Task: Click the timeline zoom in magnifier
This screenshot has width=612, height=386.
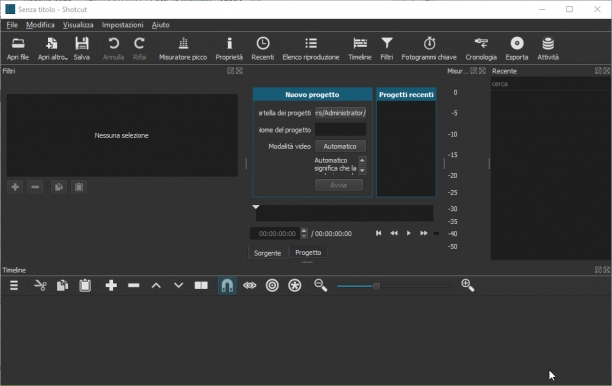Action: [468, 286]
